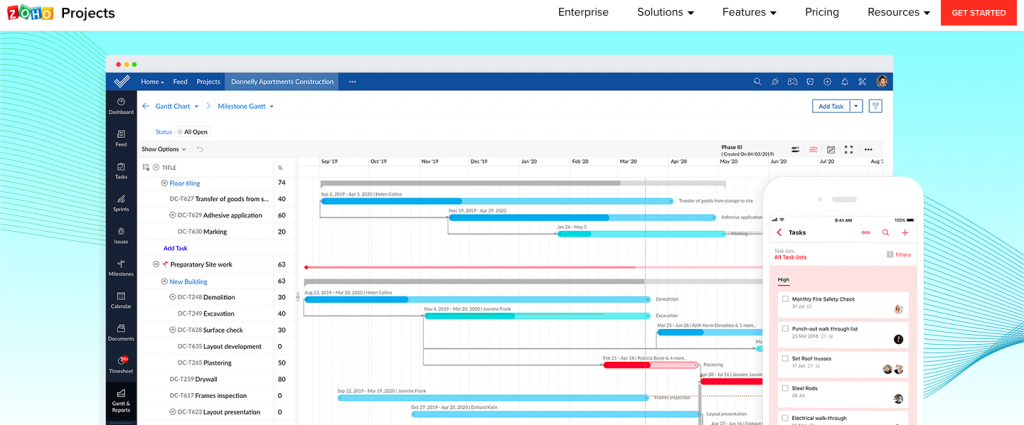
Task: Click the filter funnel icon
Action: pos(876,106)
